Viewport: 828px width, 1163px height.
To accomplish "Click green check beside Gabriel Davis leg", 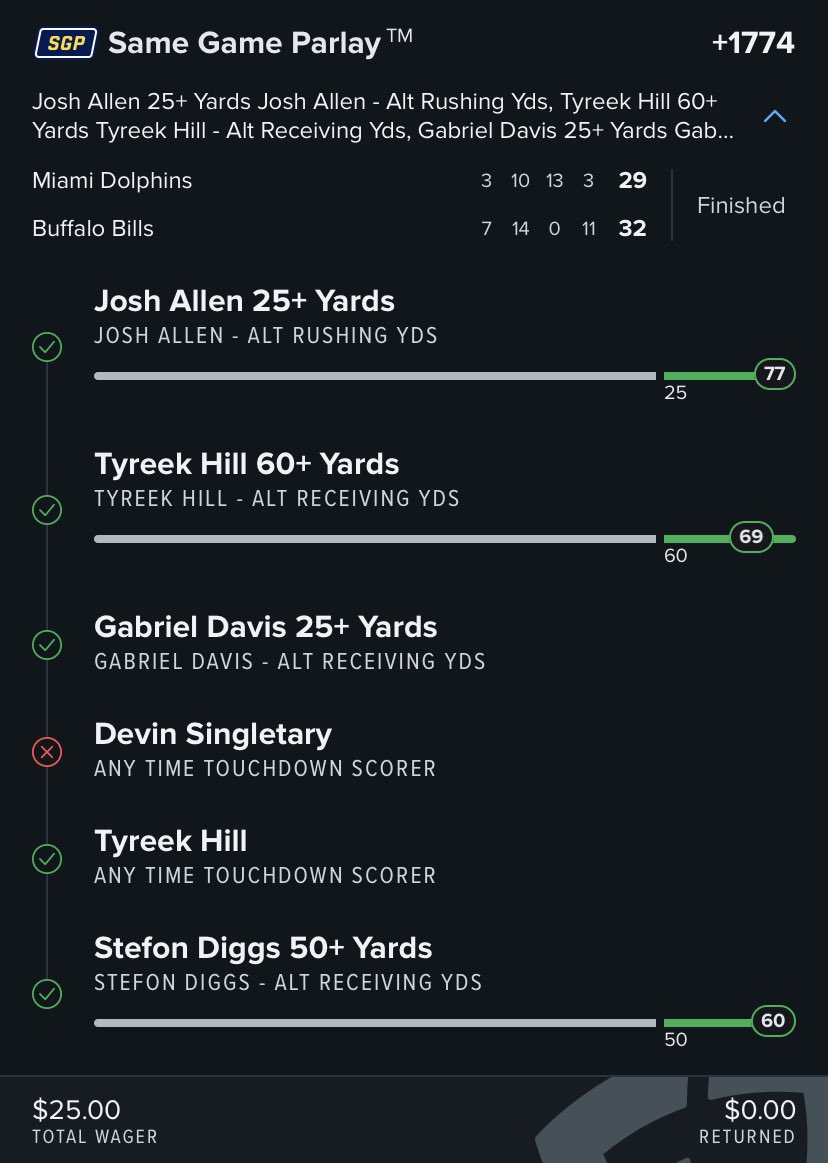I will [x=47, y=645].
